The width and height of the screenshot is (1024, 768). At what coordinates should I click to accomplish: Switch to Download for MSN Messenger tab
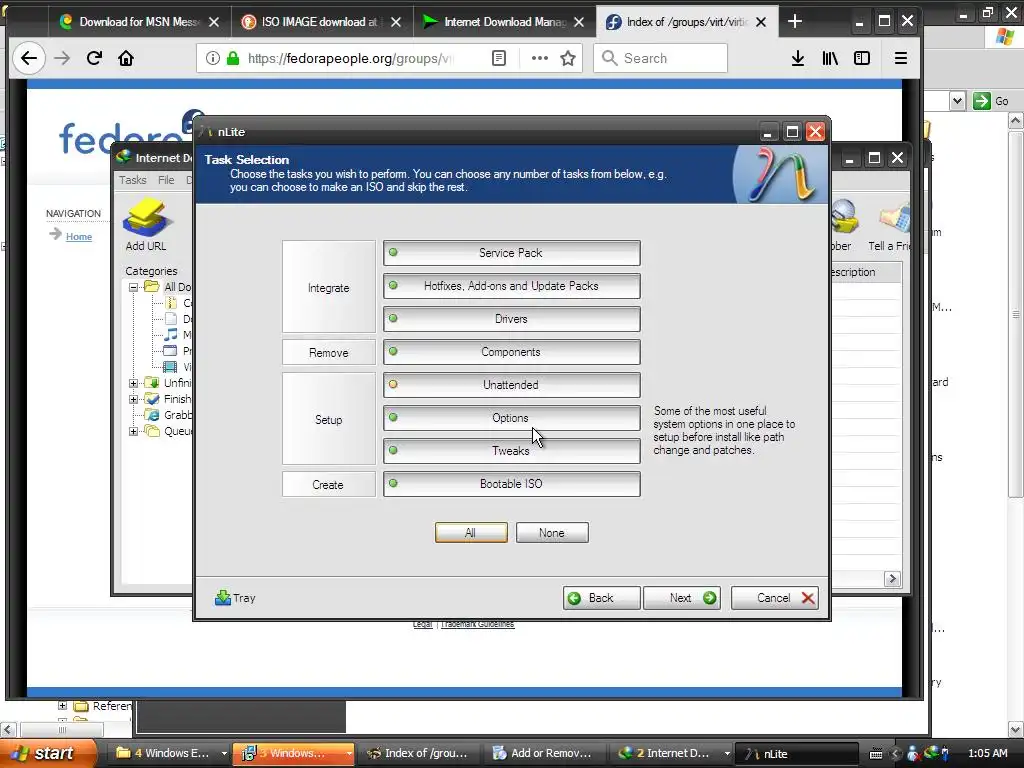tap(139, 22)
